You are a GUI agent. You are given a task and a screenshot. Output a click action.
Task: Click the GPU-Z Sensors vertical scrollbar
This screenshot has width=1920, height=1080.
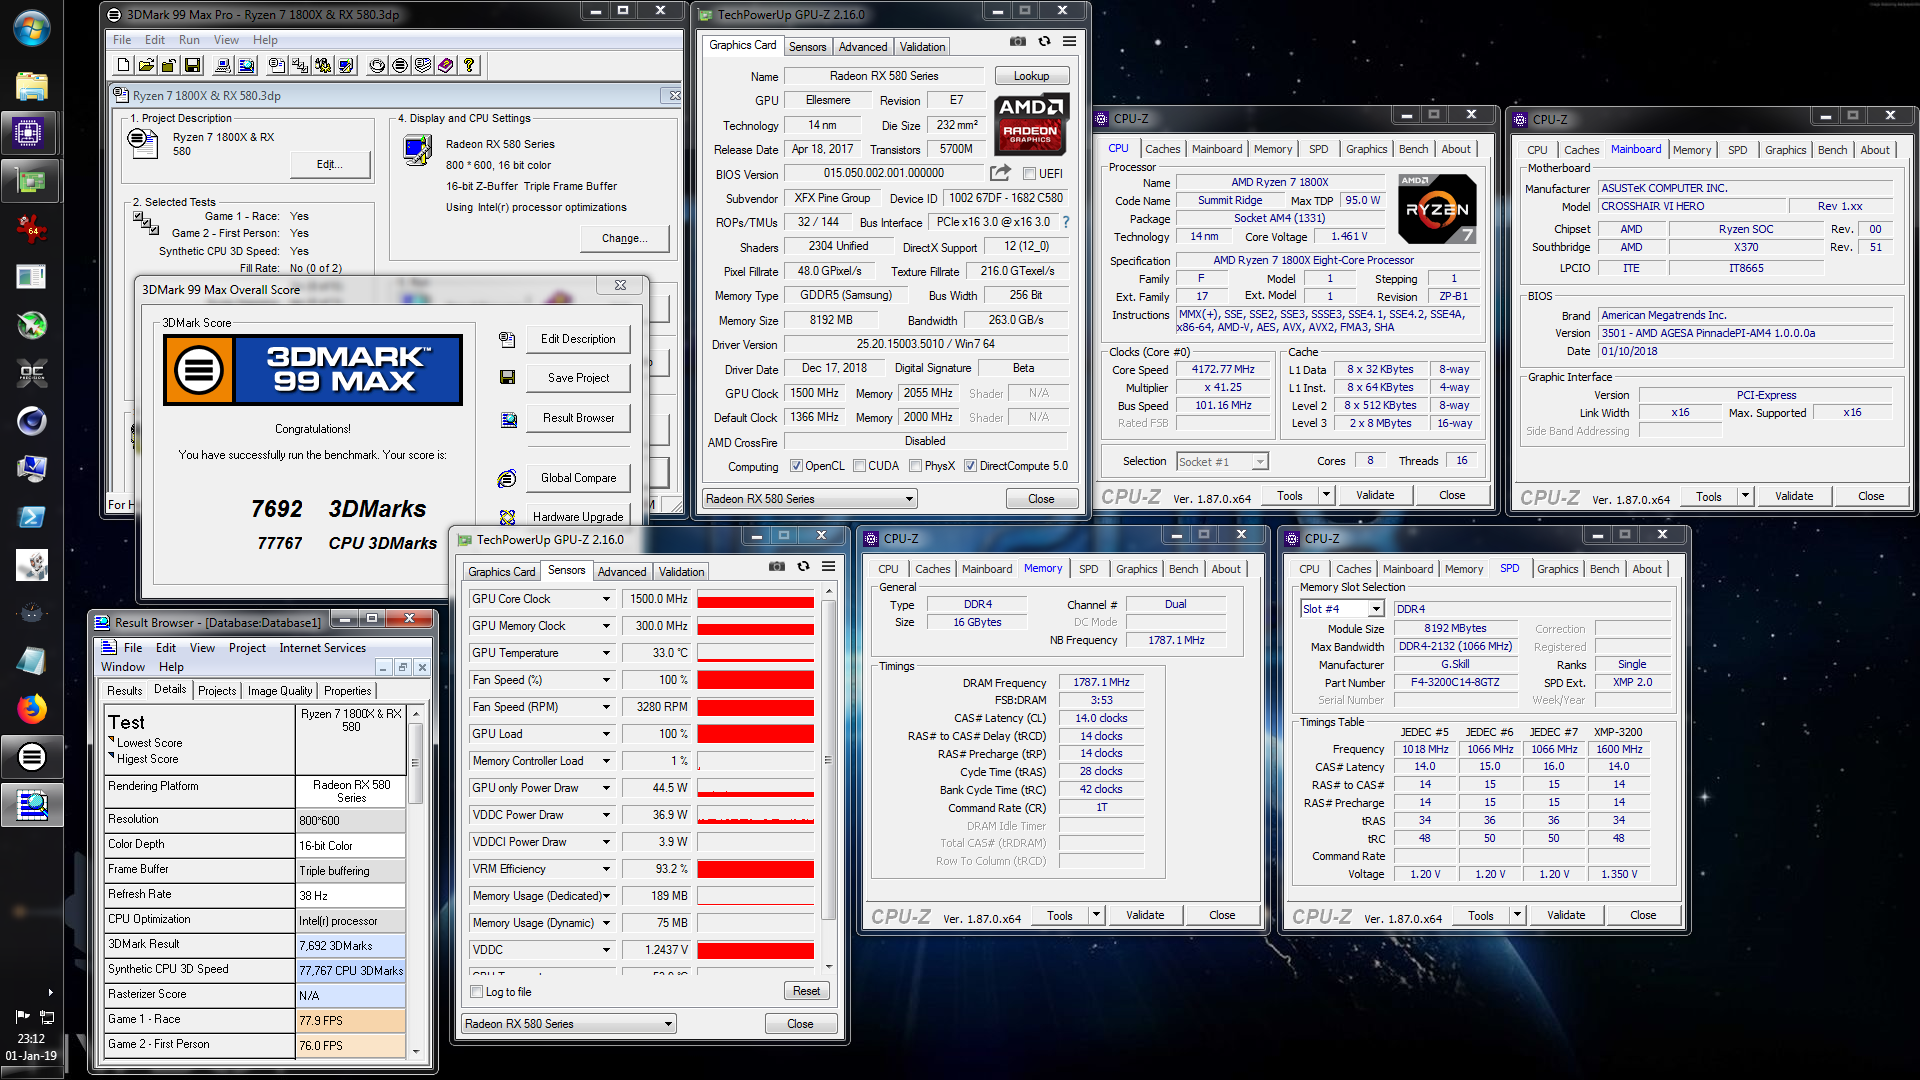(x=828, y=779)
